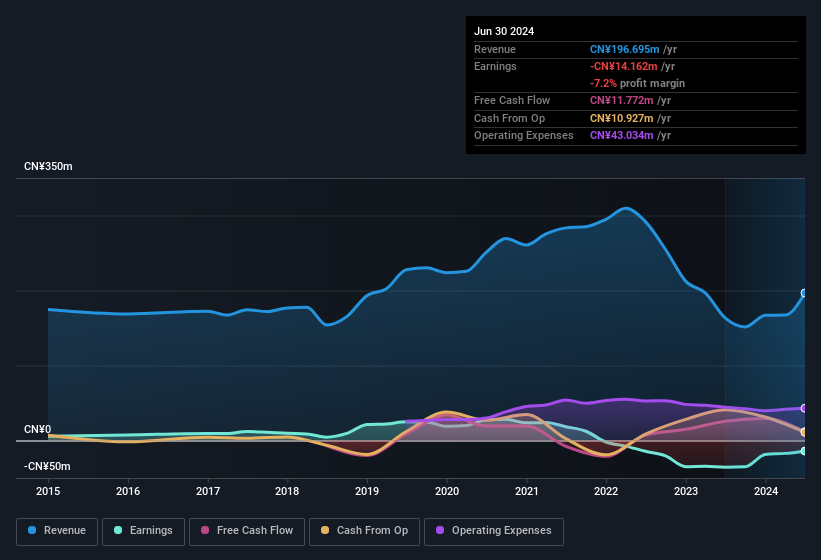Click the CN¥196.695m revenue value

click(x=625, y=49)
